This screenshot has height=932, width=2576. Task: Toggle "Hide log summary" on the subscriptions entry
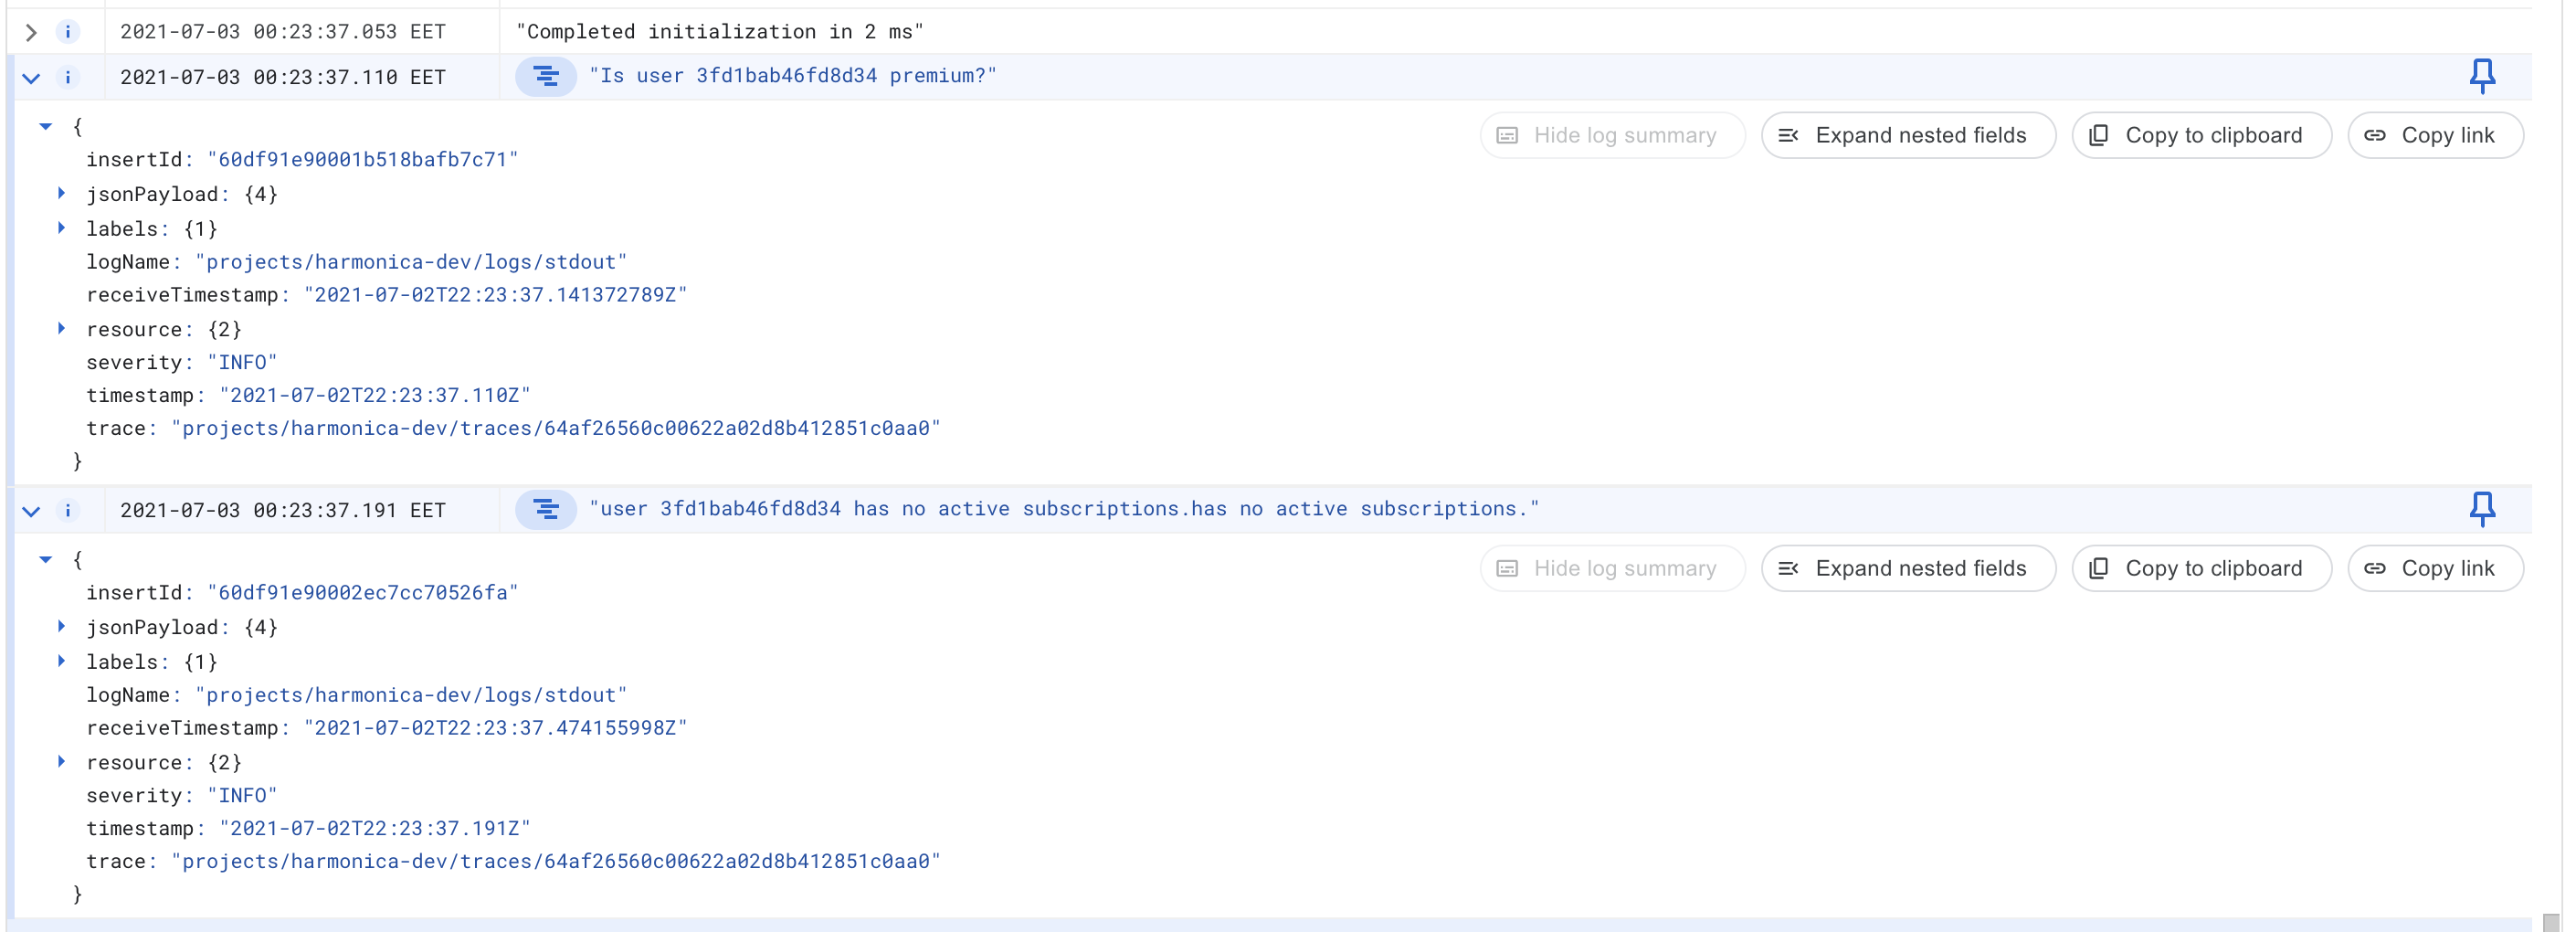click(x=1611, y=568)
